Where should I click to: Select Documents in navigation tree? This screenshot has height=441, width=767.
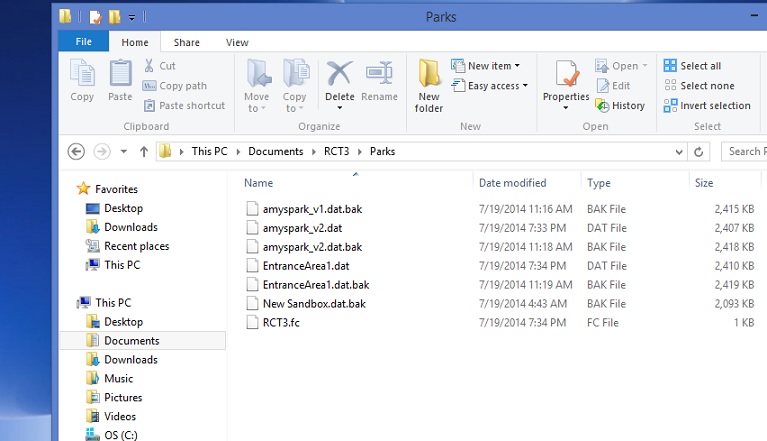tap(131, 341)
